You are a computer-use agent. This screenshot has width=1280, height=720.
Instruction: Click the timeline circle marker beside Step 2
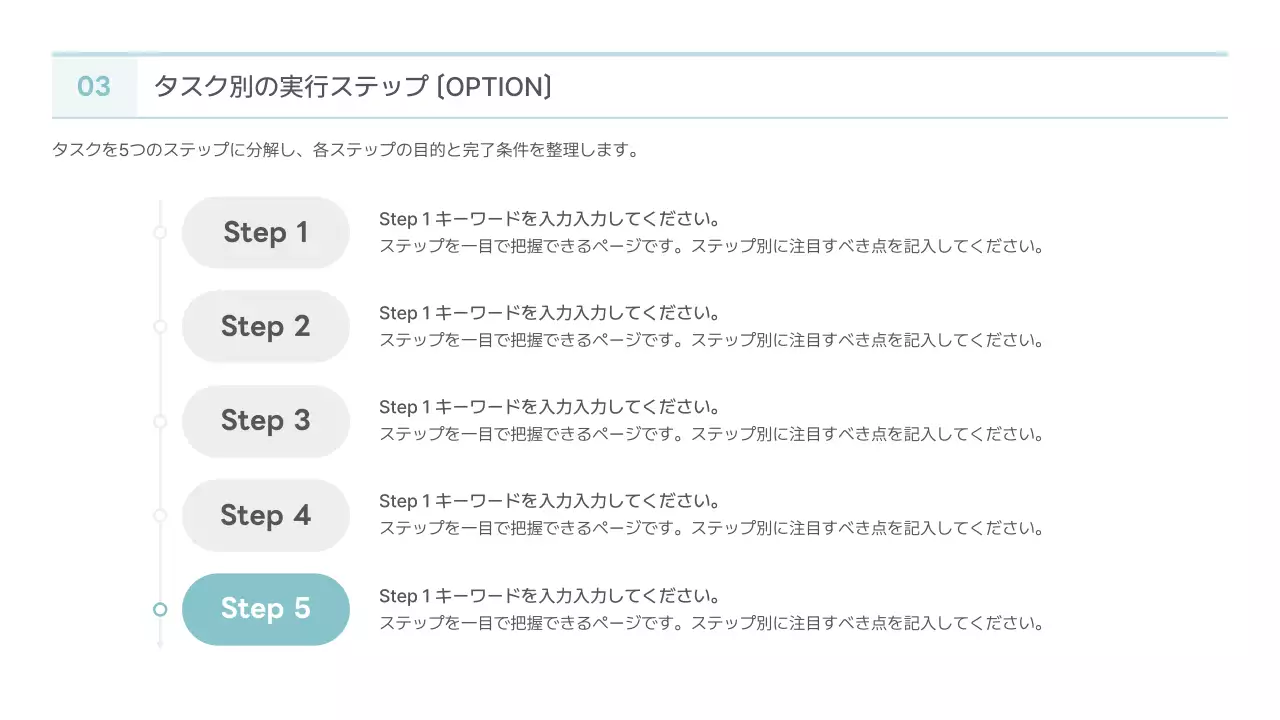coord(160,327)
